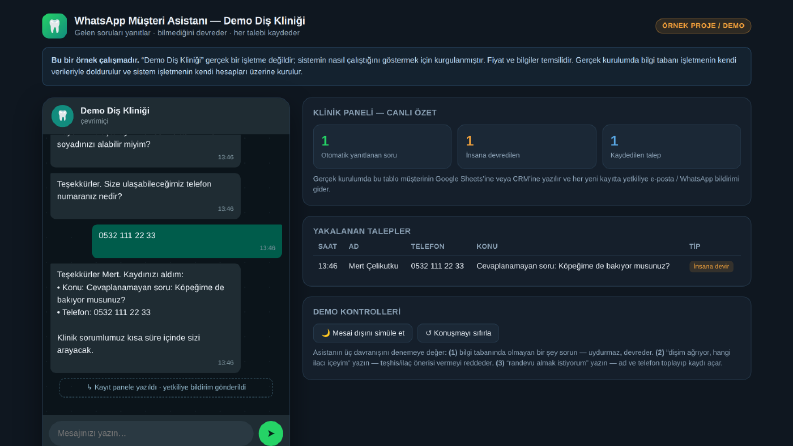Click the Google Sheets note under stat cards
Image resolution: width=793 pixels, height=446 pixels.
(526, 184)
